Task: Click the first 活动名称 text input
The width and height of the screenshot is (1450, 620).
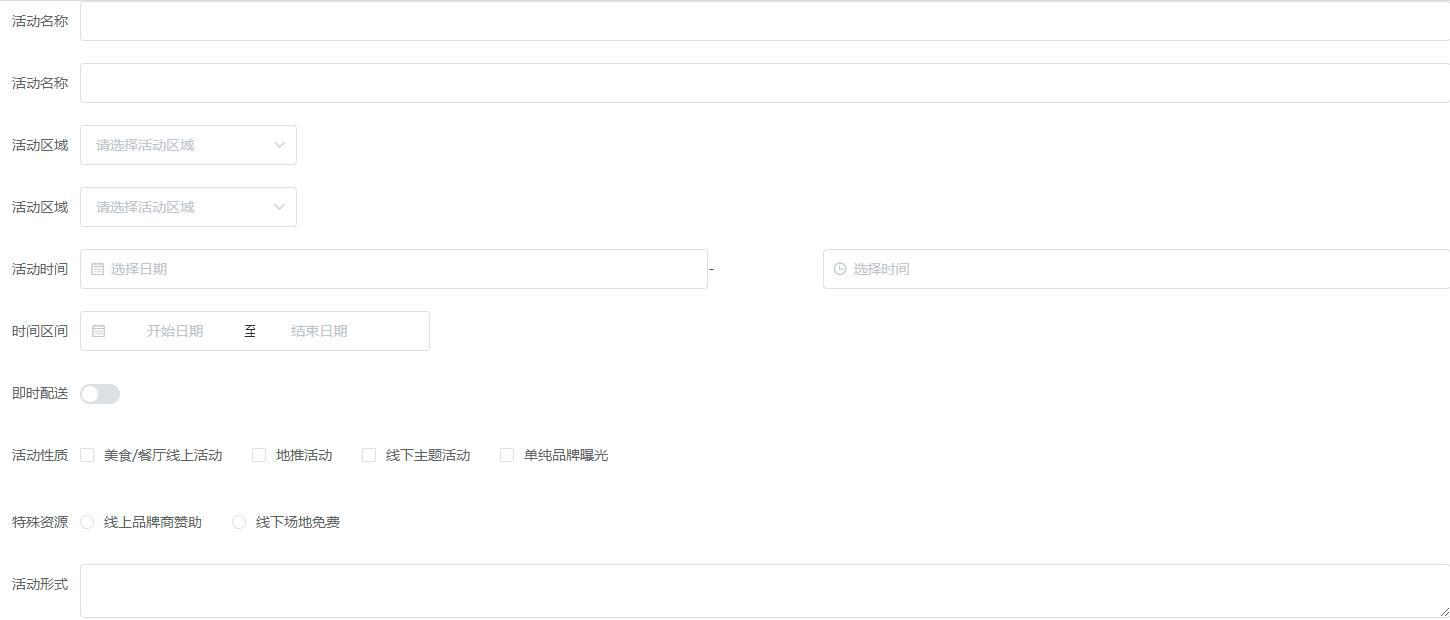Action: 765,21
